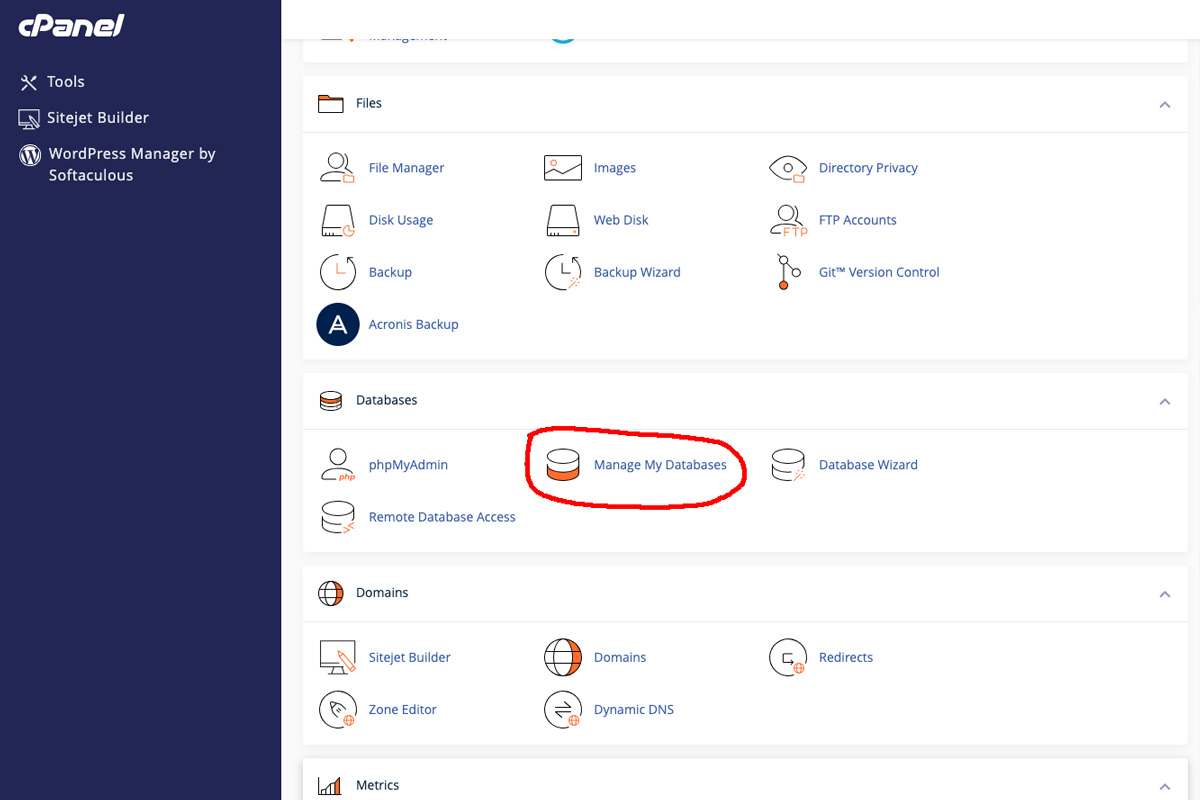This screenshot has height=800, width=1200.
Task: Open the Sitejet Builder icon in Domains
Action: click(x=338, y=657)
